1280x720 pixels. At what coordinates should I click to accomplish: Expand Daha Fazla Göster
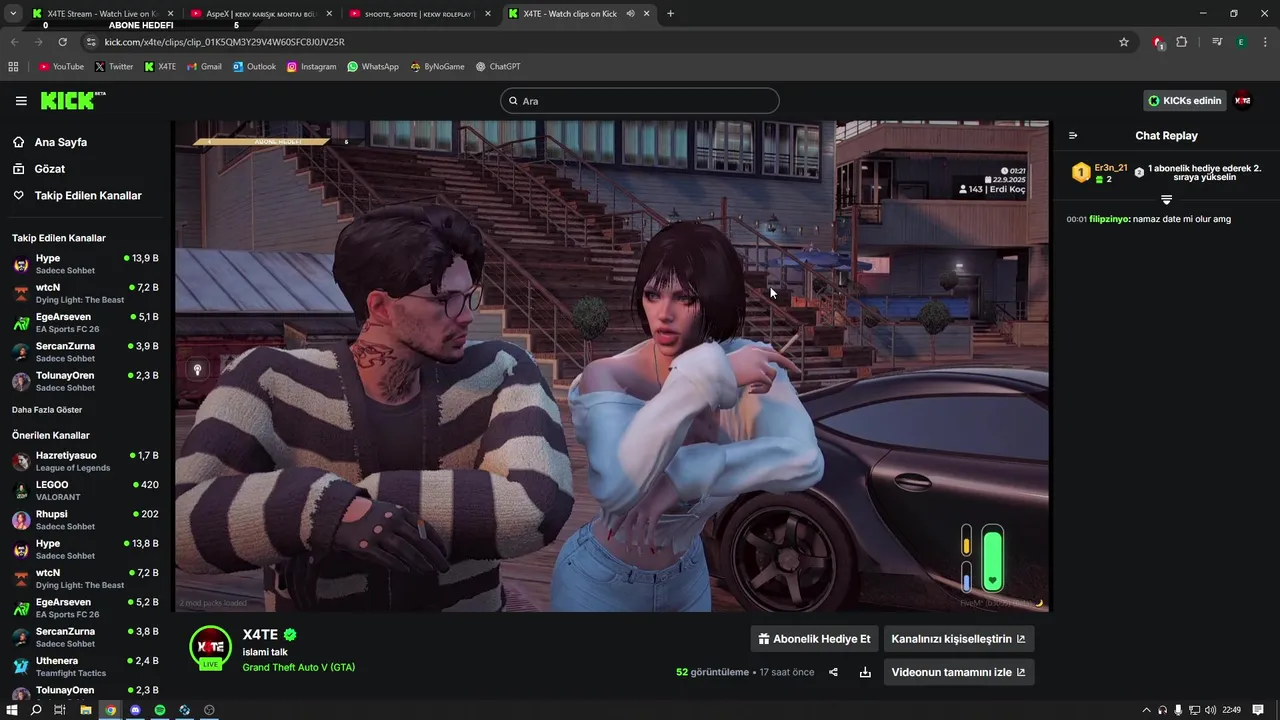click(47, 410)
